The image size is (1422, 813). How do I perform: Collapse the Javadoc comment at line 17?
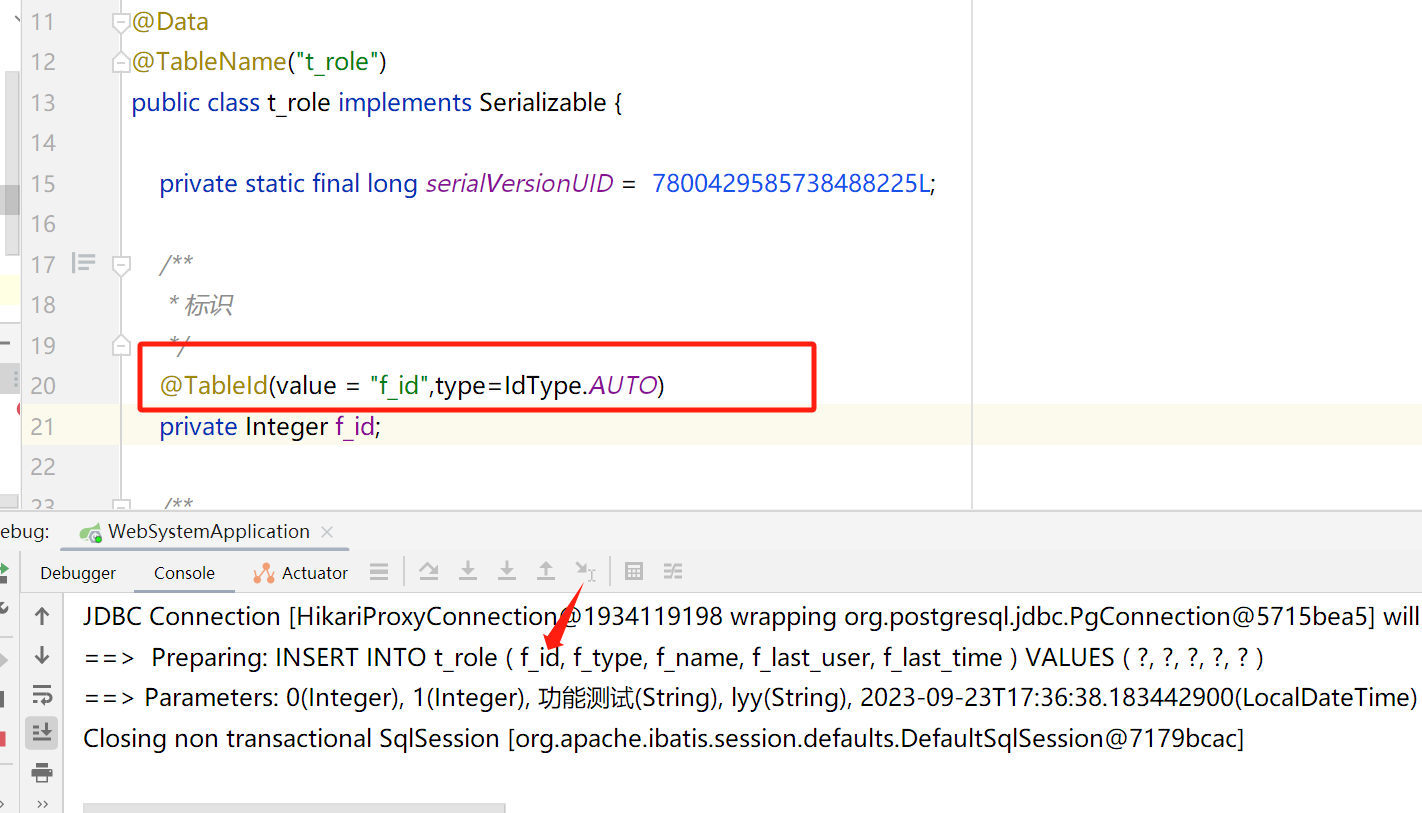(121, 265)
